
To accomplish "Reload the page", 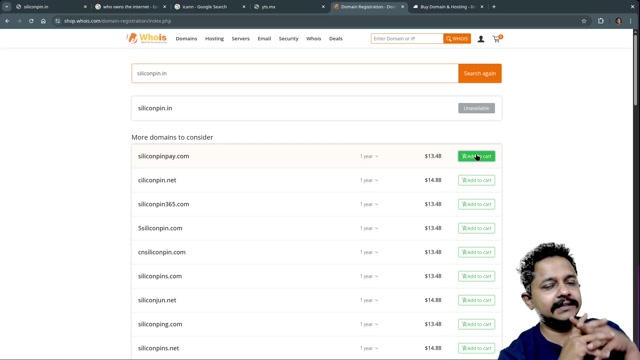I will tap(31, 21).
